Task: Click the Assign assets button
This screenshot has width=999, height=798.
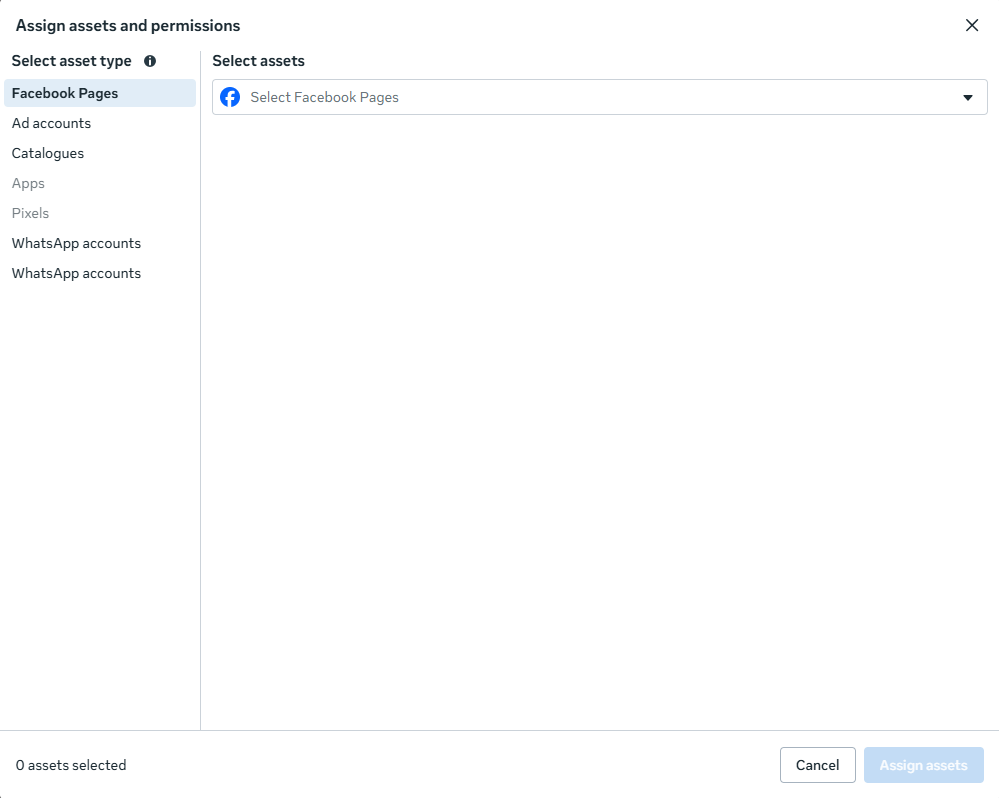Action: 924,765
